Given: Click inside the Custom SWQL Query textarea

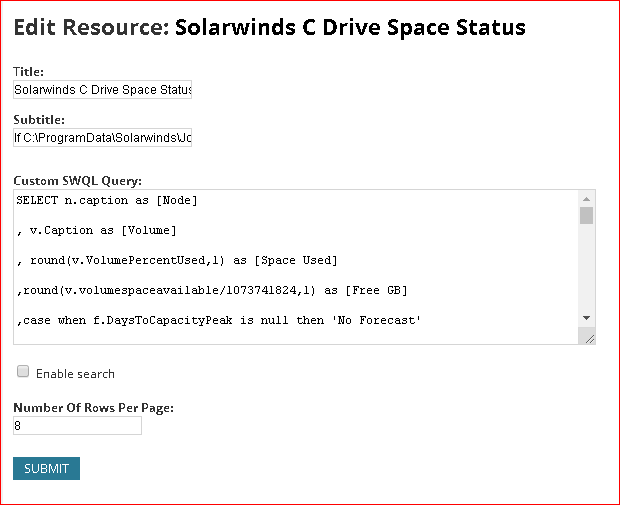Looking at the screenshot, I should (x=296, y=267).
